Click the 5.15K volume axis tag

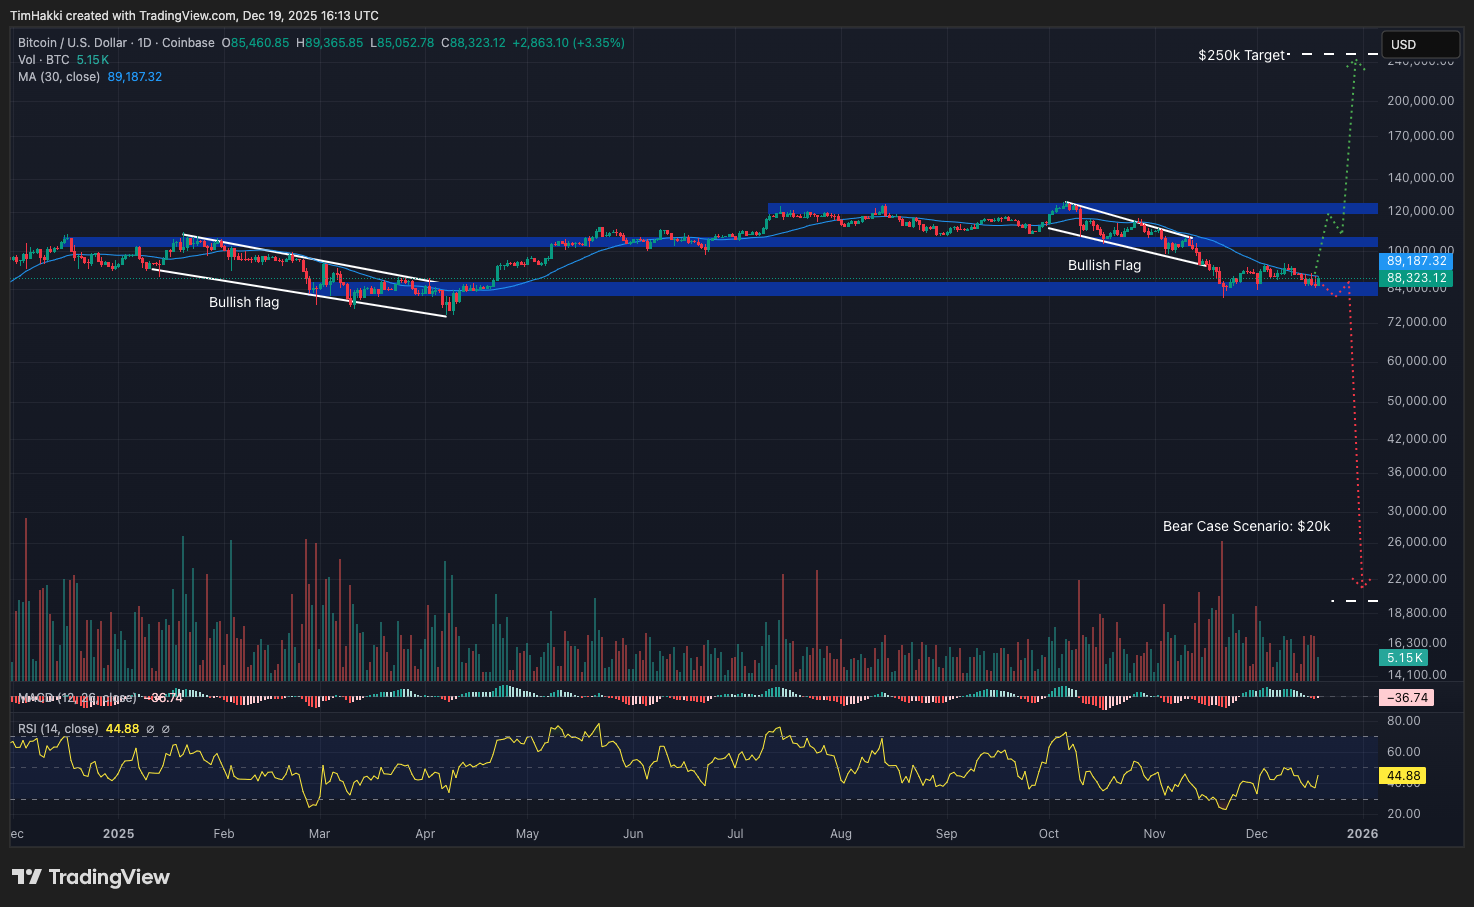pyautogui.click(x=1404, y=658)
